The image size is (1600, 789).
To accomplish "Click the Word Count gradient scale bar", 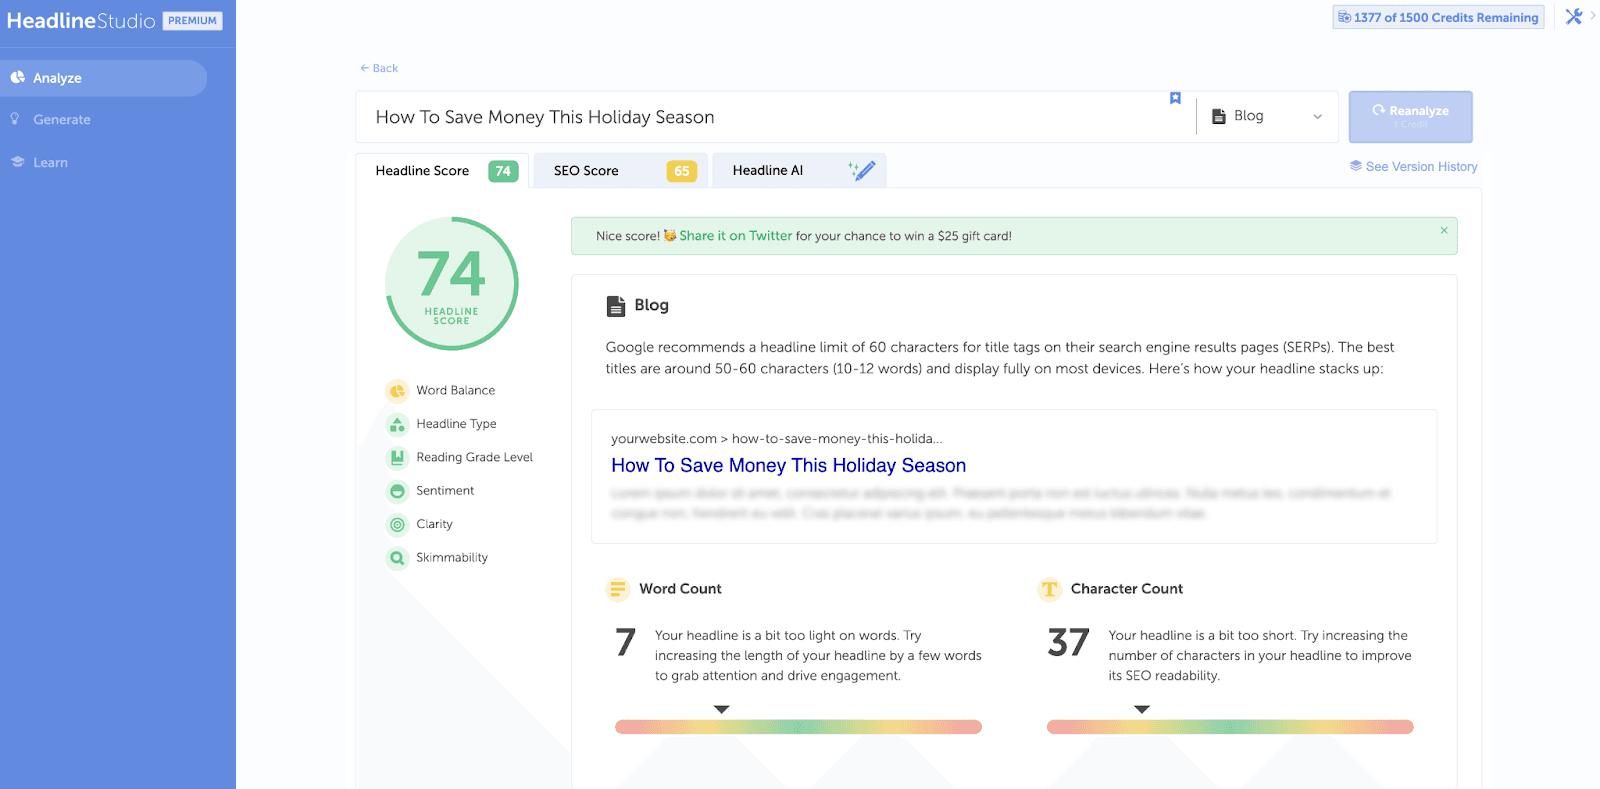I will [x=798, y=727].
